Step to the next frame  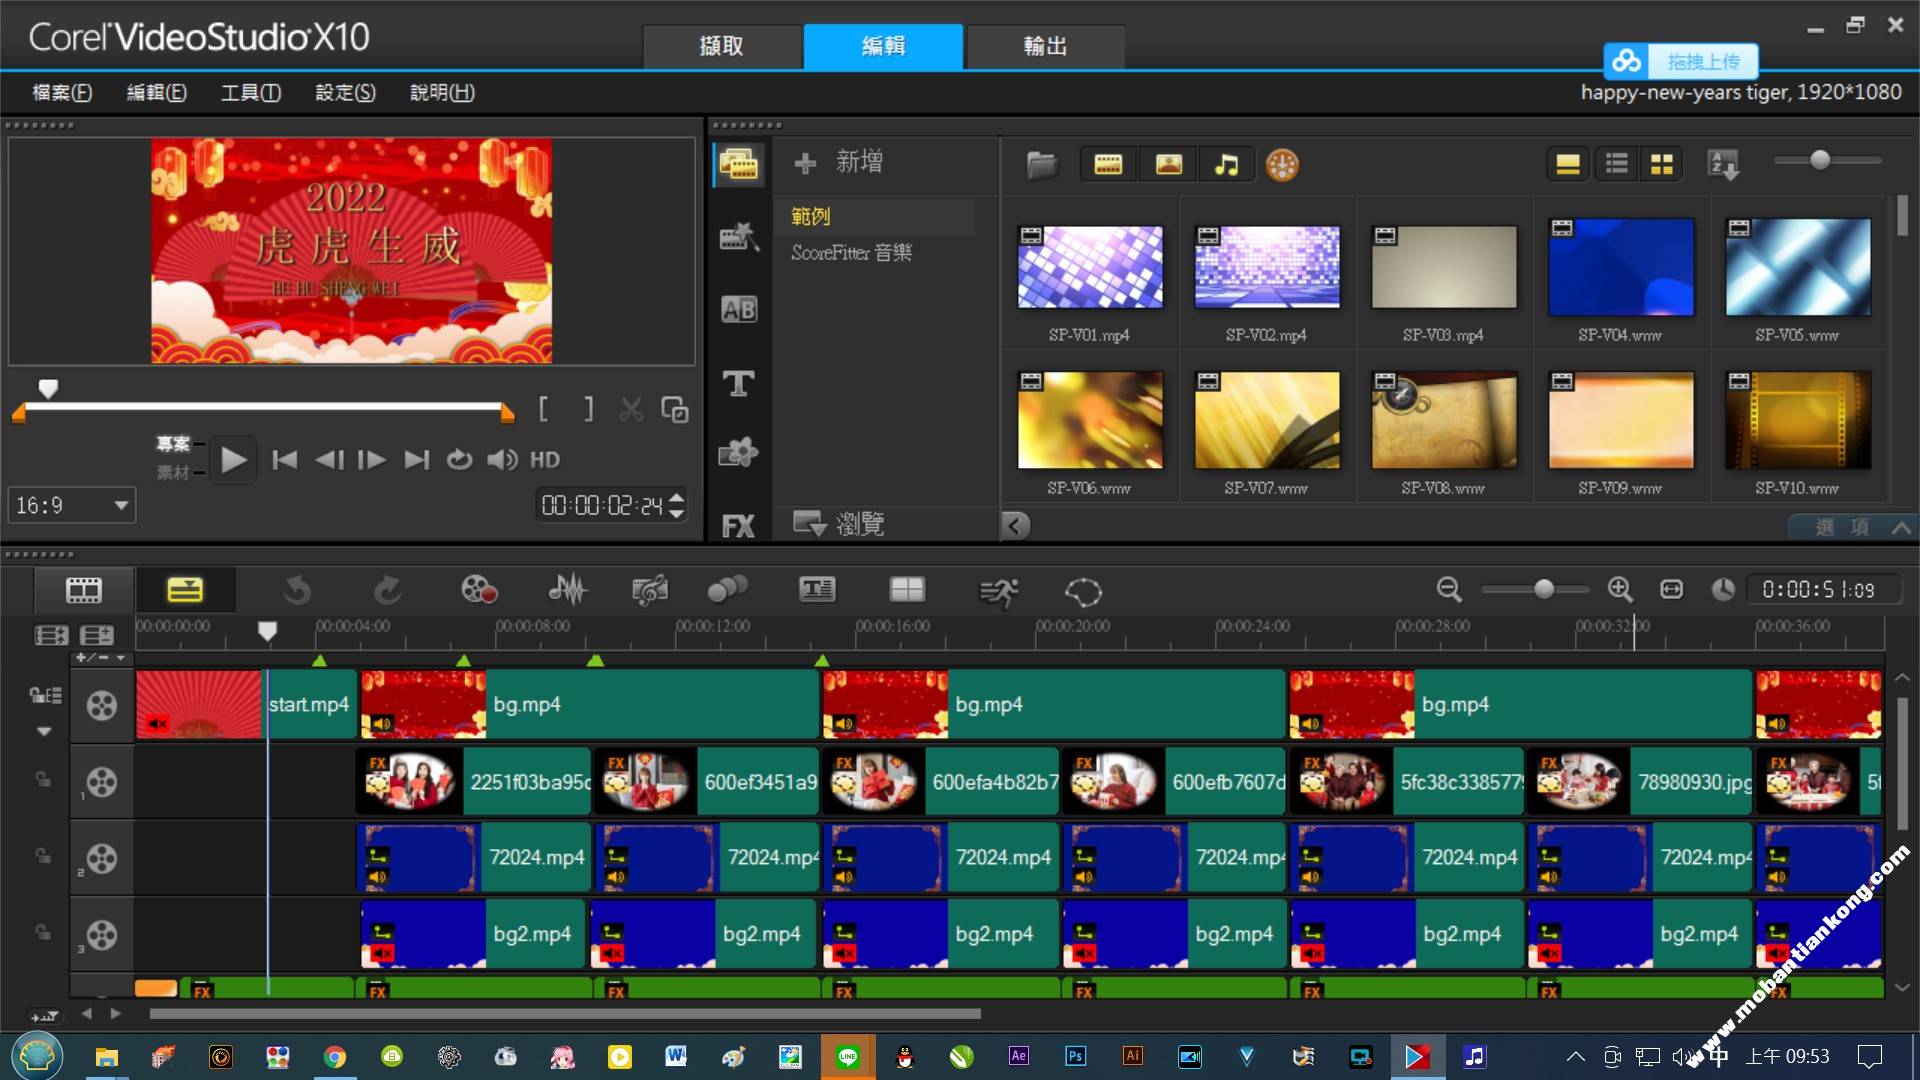[372, 460]
